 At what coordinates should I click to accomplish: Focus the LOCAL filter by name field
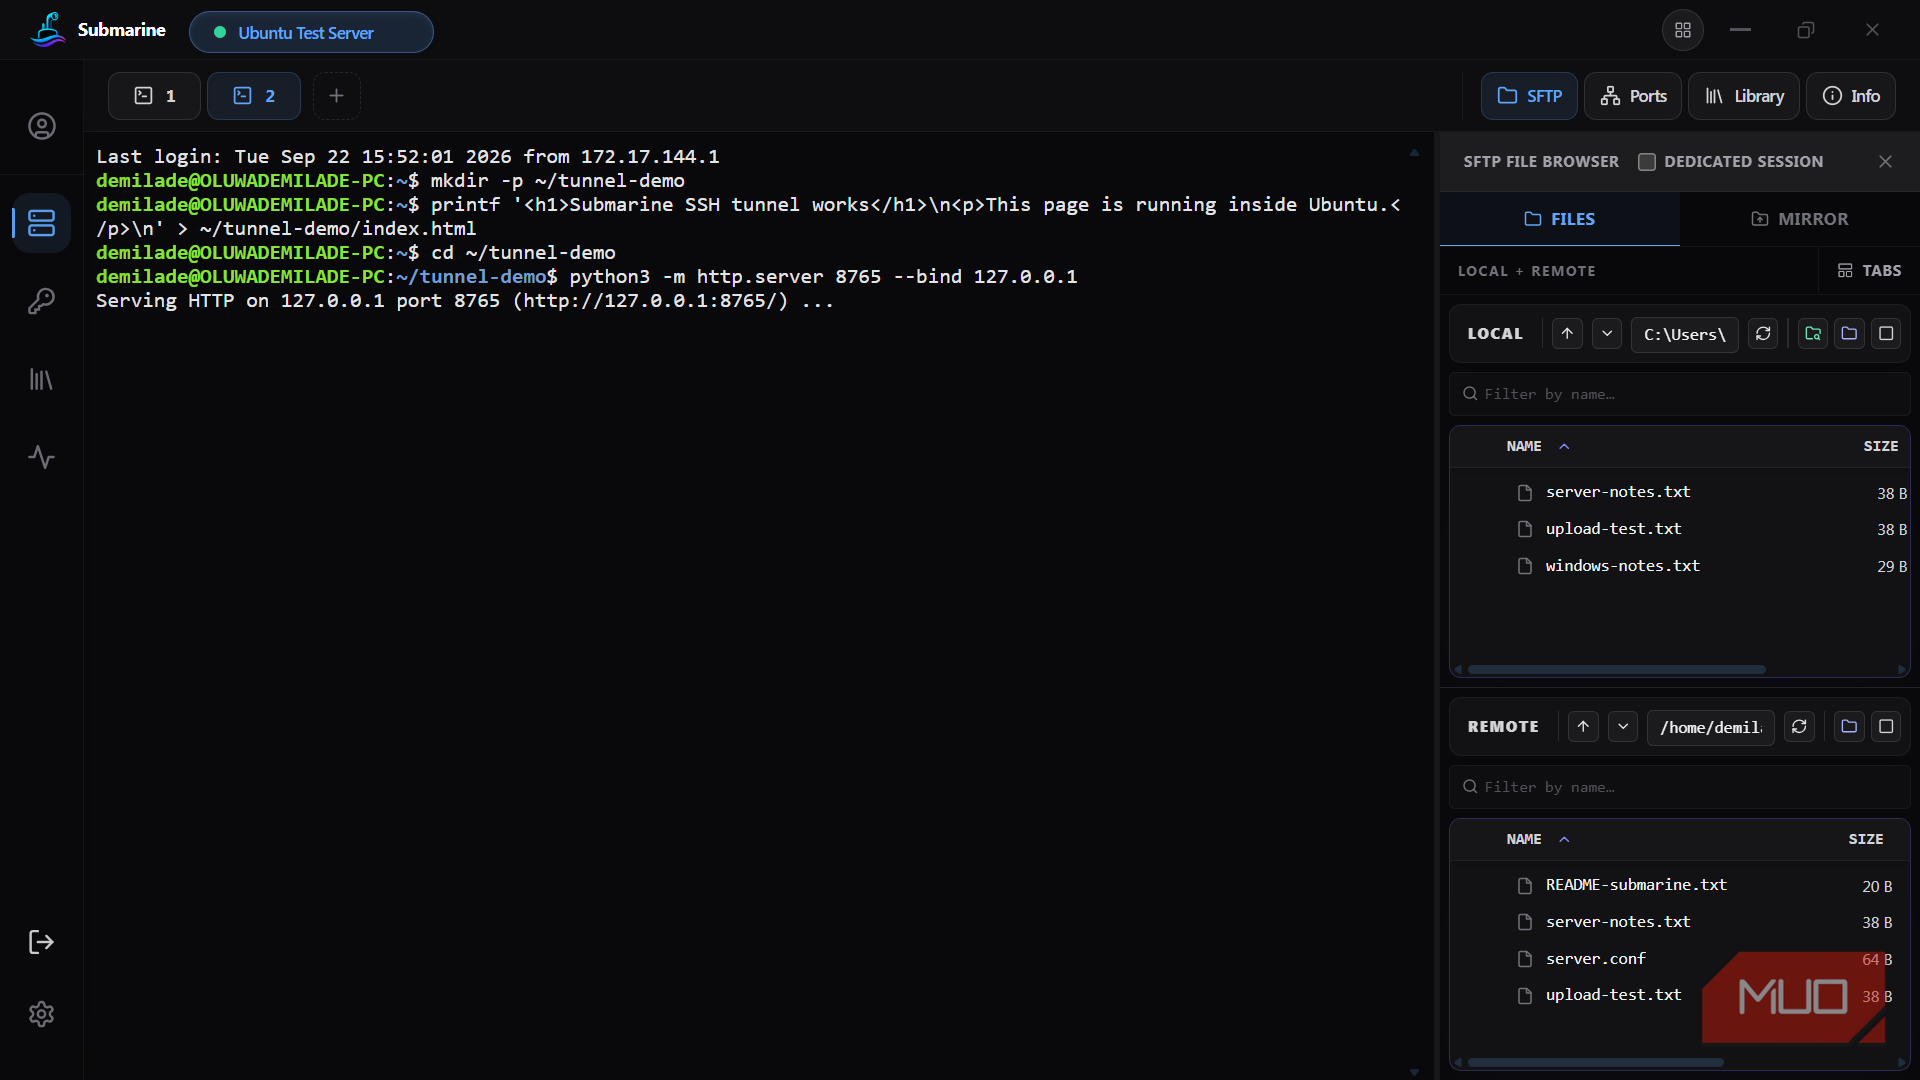(x=1680, y=394)
